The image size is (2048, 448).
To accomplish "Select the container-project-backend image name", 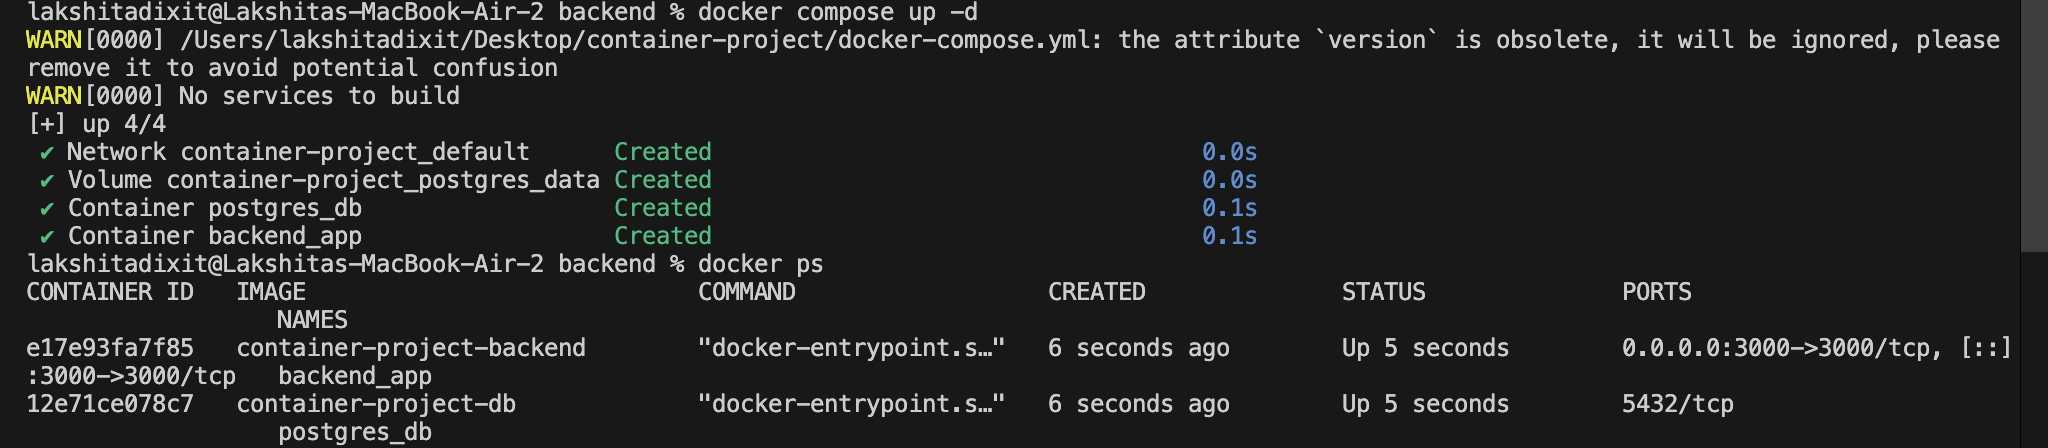I will tap(411, 348).
